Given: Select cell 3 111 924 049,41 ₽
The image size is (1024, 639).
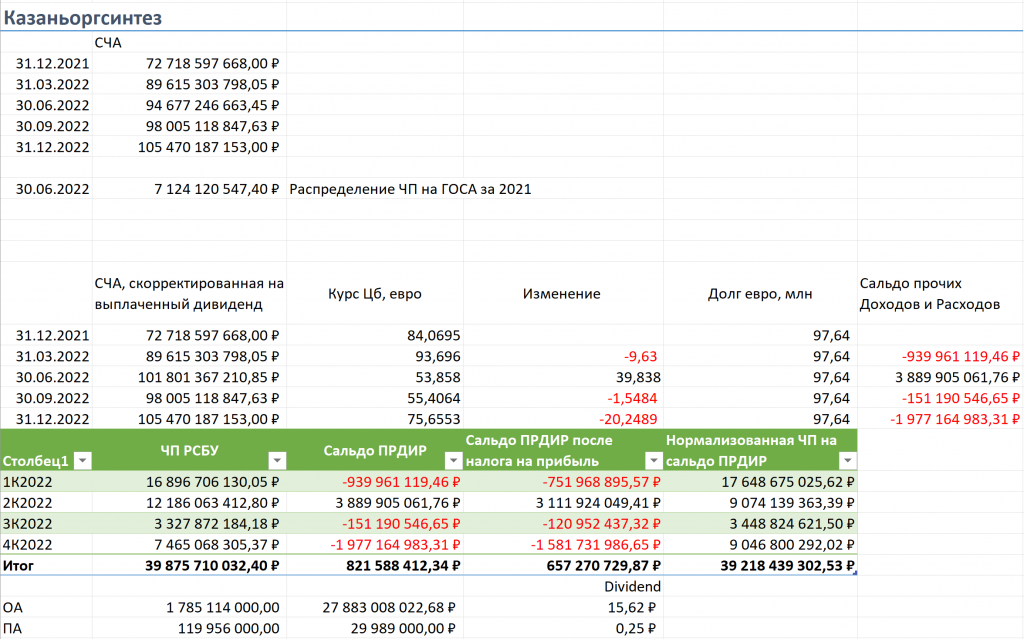Looking at the screenshot, I should click(598, 502).
